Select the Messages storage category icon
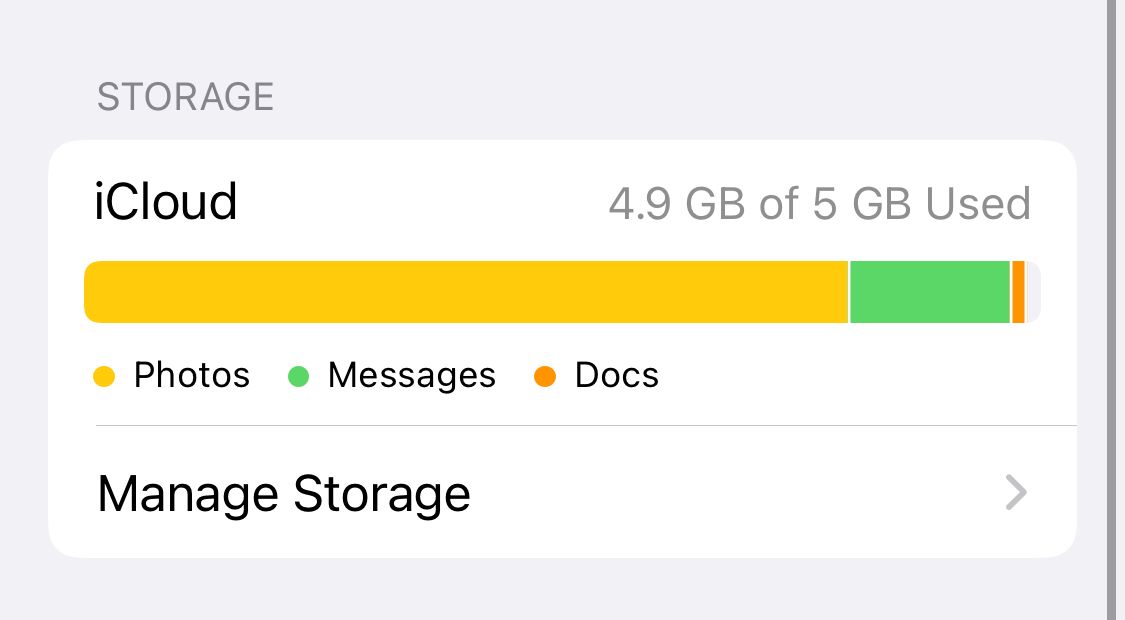This screenshot has width=1125, height=620. (x=298, y=376)
